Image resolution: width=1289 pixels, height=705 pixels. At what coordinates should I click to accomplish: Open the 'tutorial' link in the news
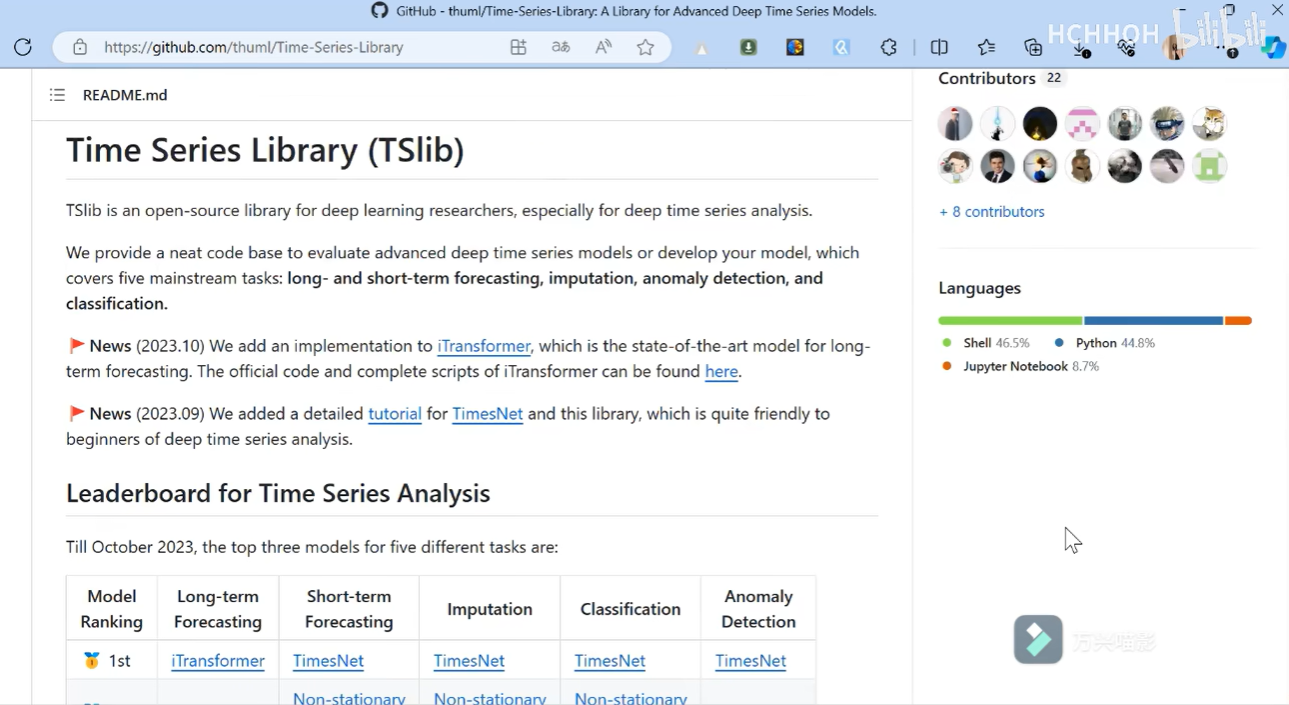point(395,414)
